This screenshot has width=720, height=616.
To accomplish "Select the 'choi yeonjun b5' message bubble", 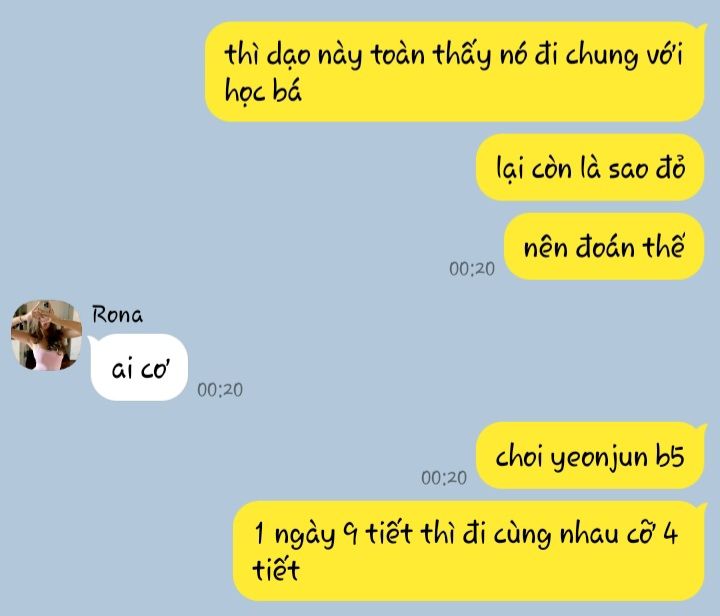I will pos(590,455).
